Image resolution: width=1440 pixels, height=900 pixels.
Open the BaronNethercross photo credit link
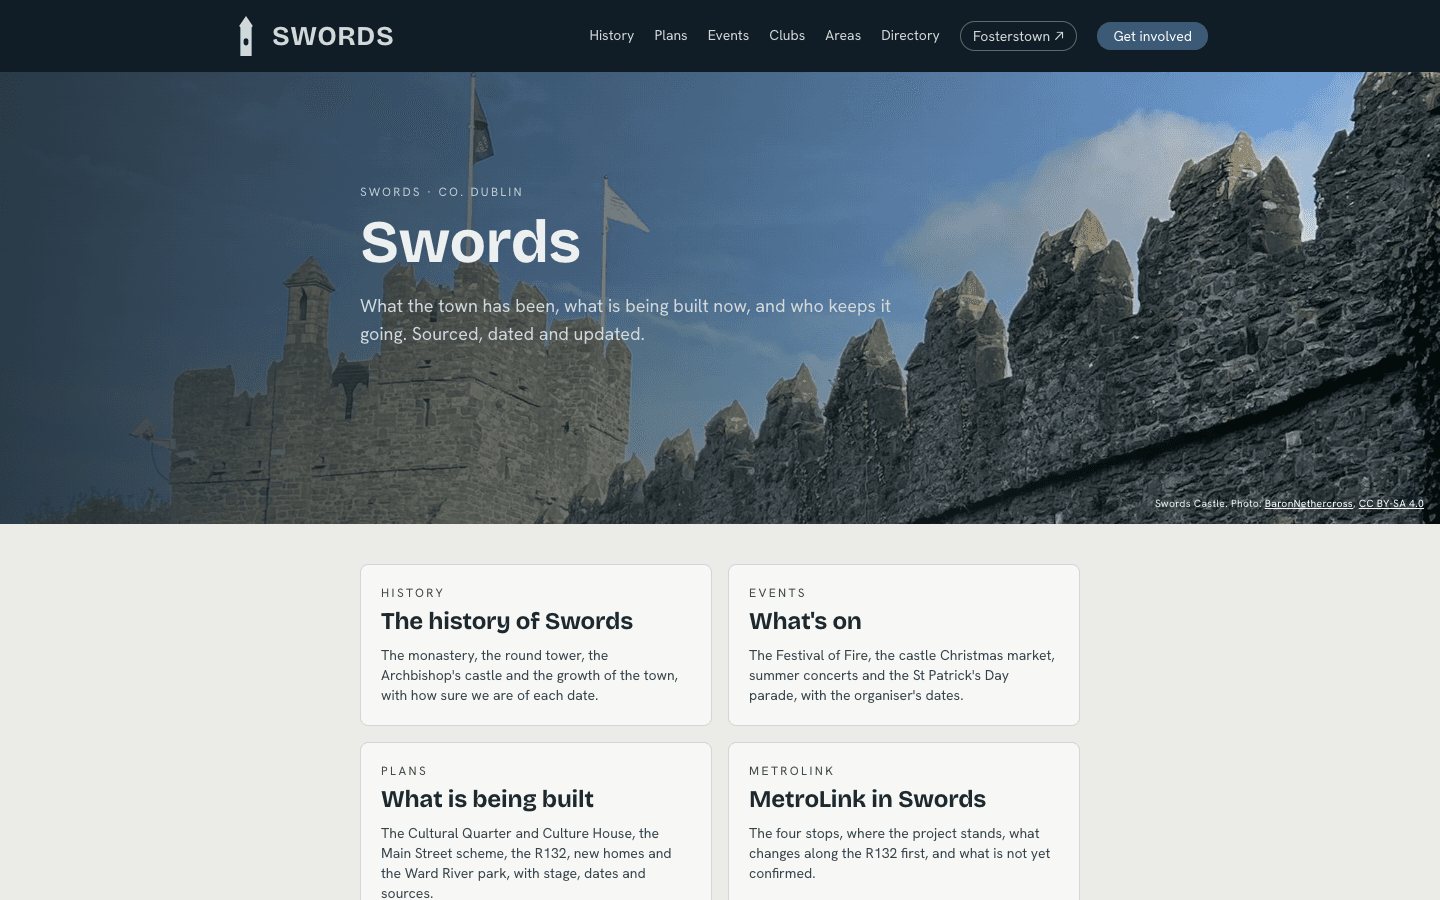coord(1308,504)
